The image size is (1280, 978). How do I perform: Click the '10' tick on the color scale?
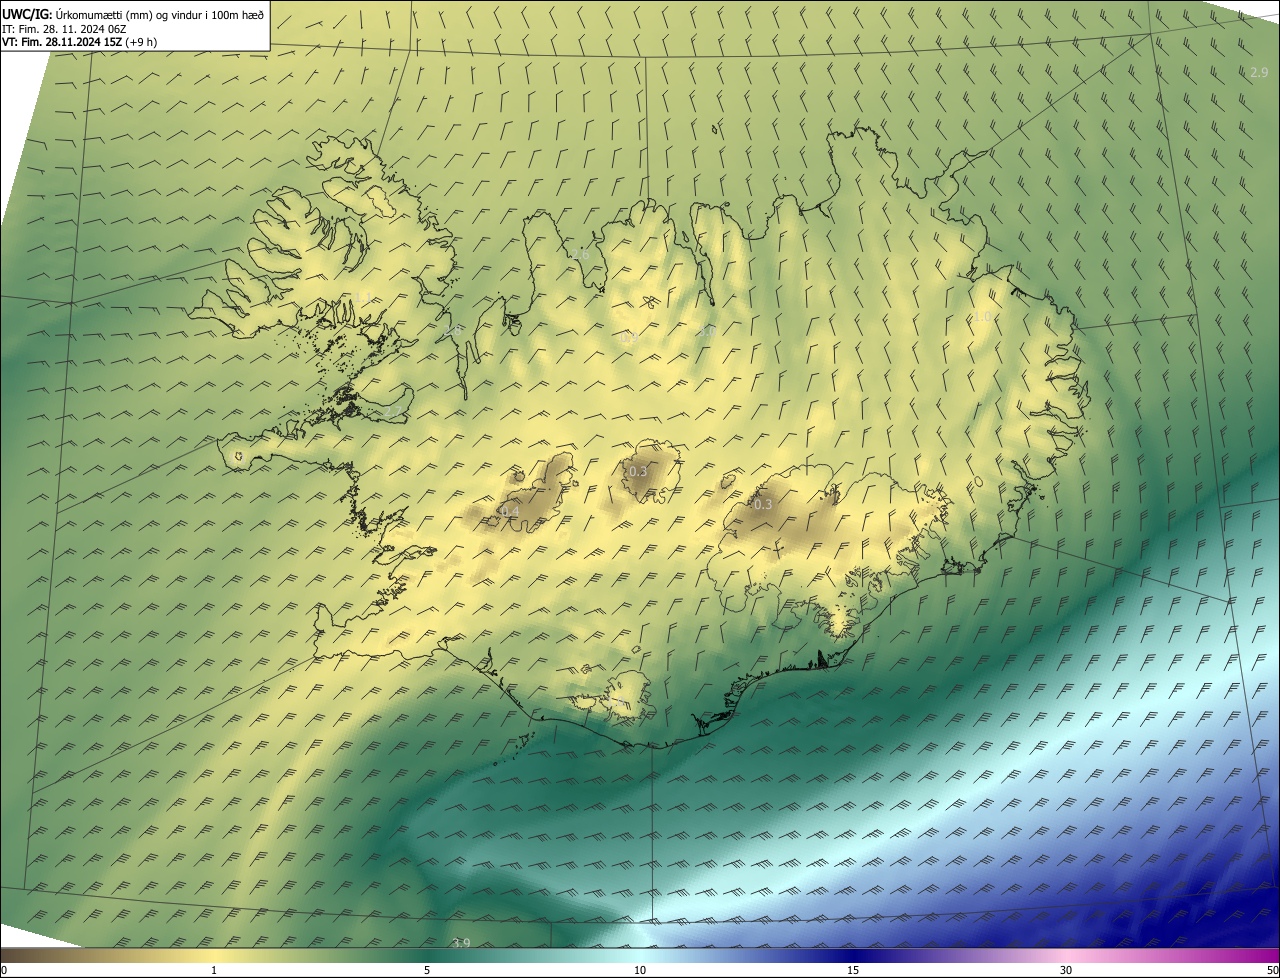[640, 970]
